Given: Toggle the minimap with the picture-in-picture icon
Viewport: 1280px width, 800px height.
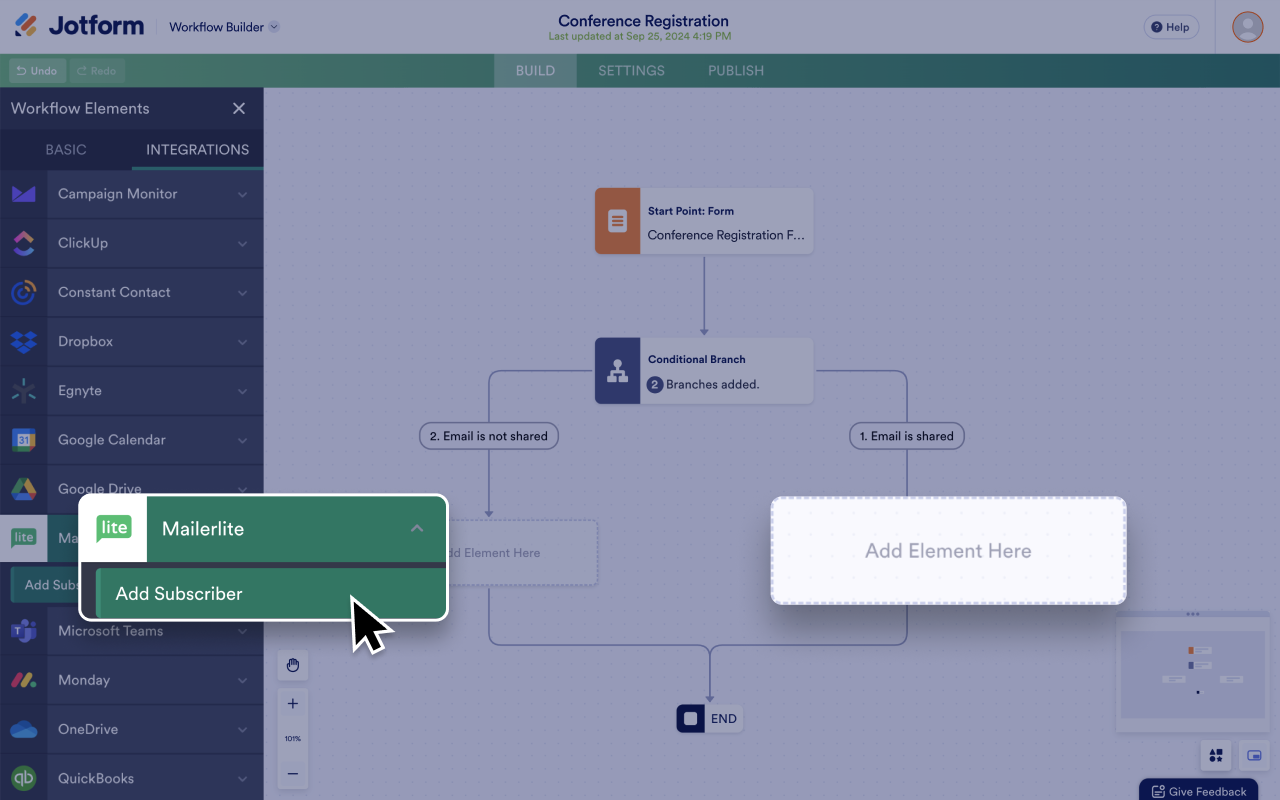Looking at the screenshot, I should (1254, 756).
